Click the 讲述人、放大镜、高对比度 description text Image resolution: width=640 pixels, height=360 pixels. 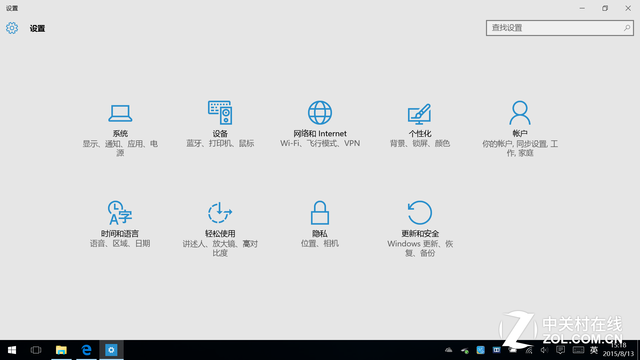(220, 248)
